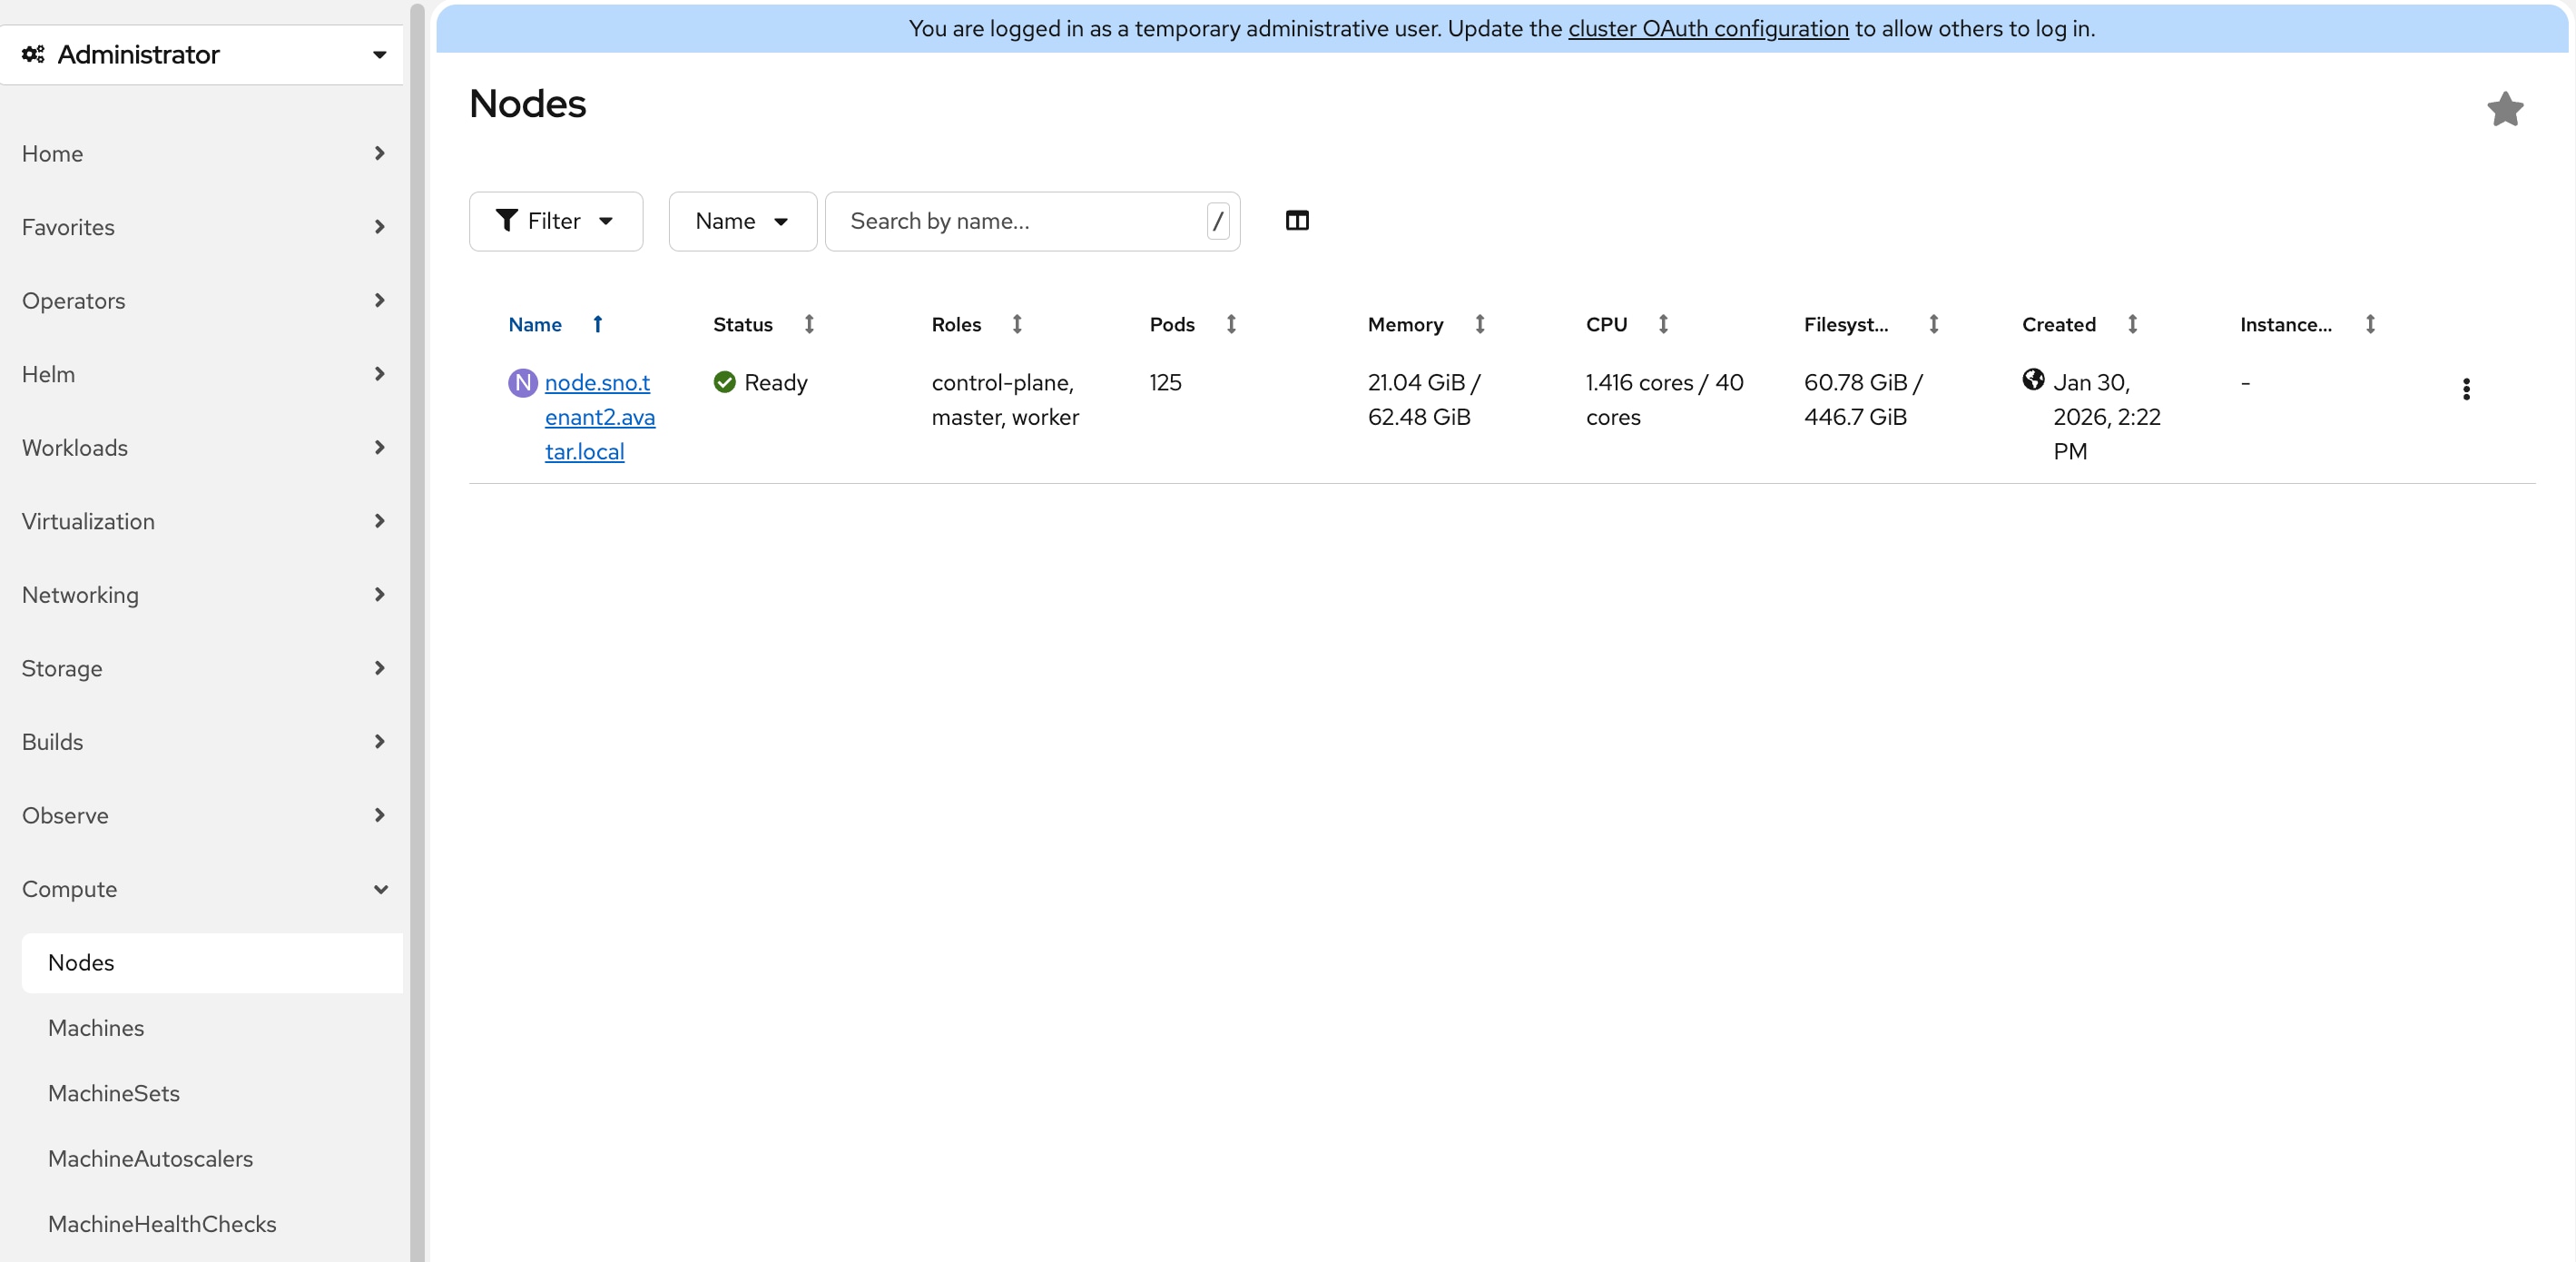Open Manage columns icon
The image size is (2576, 1262).
click(1297, 221)
